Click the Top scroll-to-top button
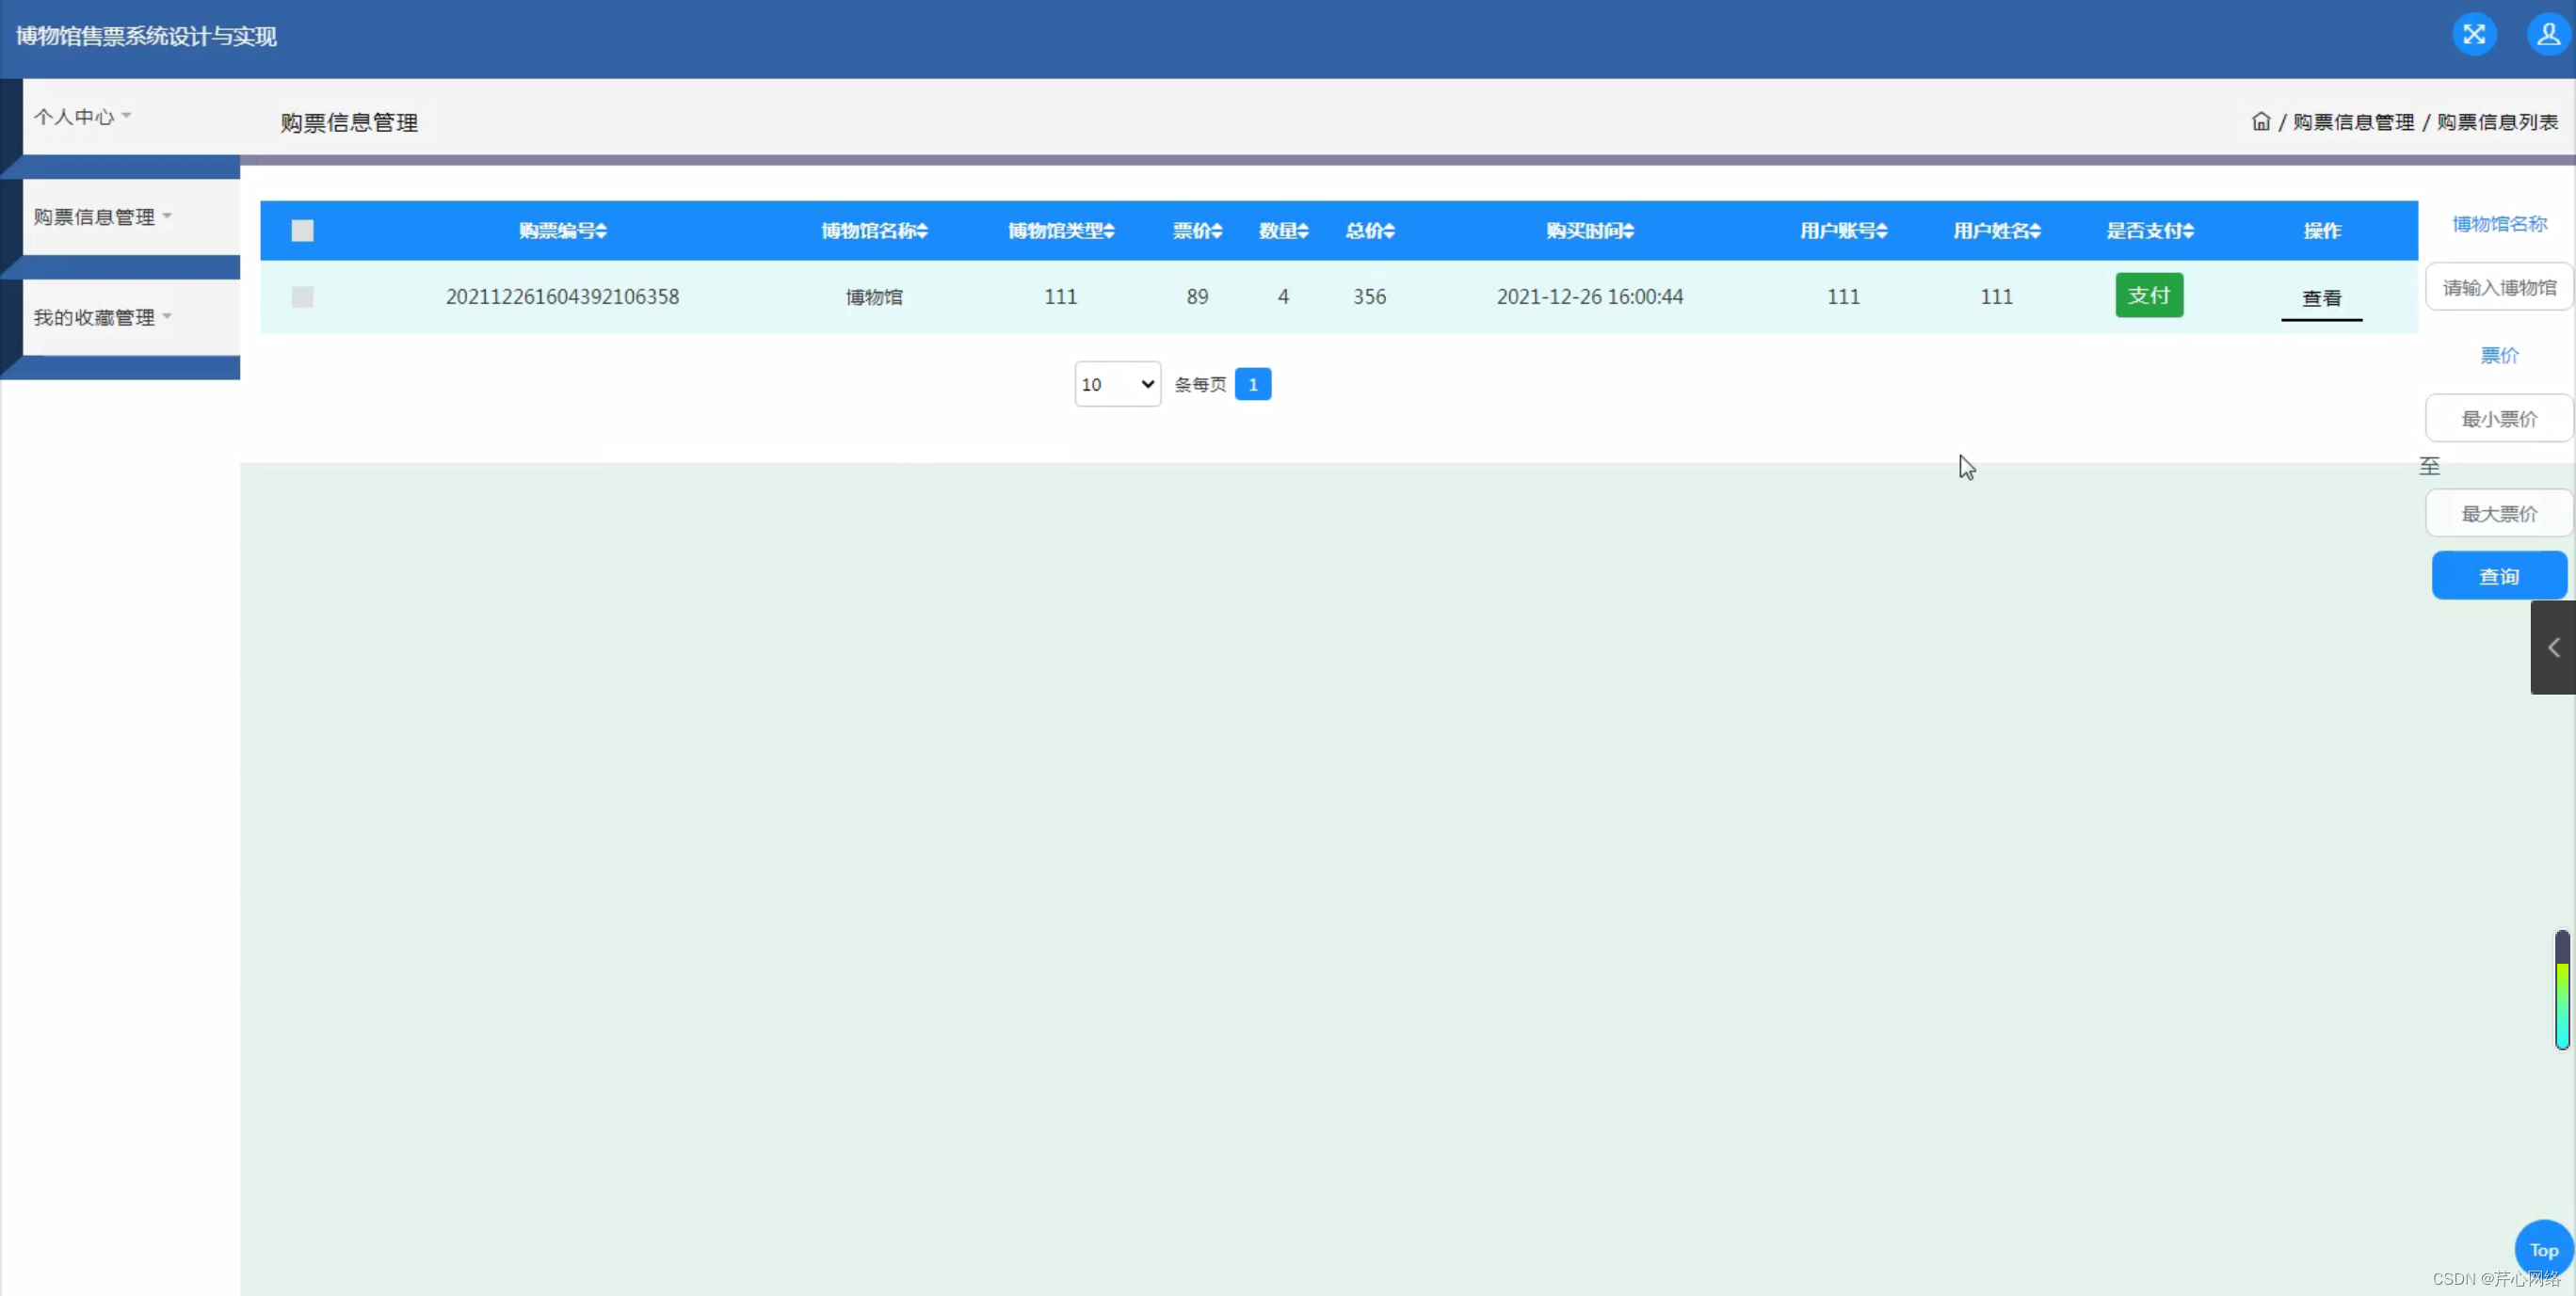The width and height of the screenshot is (2576, 1296). 2542,1249
